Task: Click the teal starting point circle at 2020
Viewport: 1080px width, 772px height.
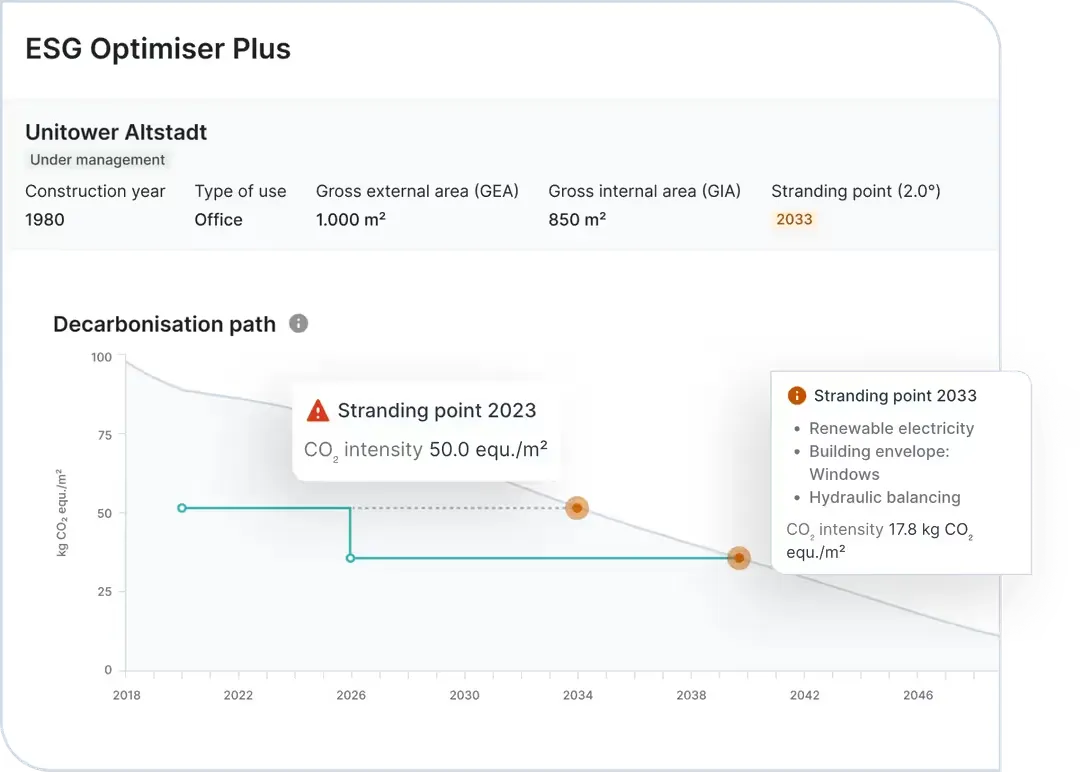Action: click(x=182, y=508)
